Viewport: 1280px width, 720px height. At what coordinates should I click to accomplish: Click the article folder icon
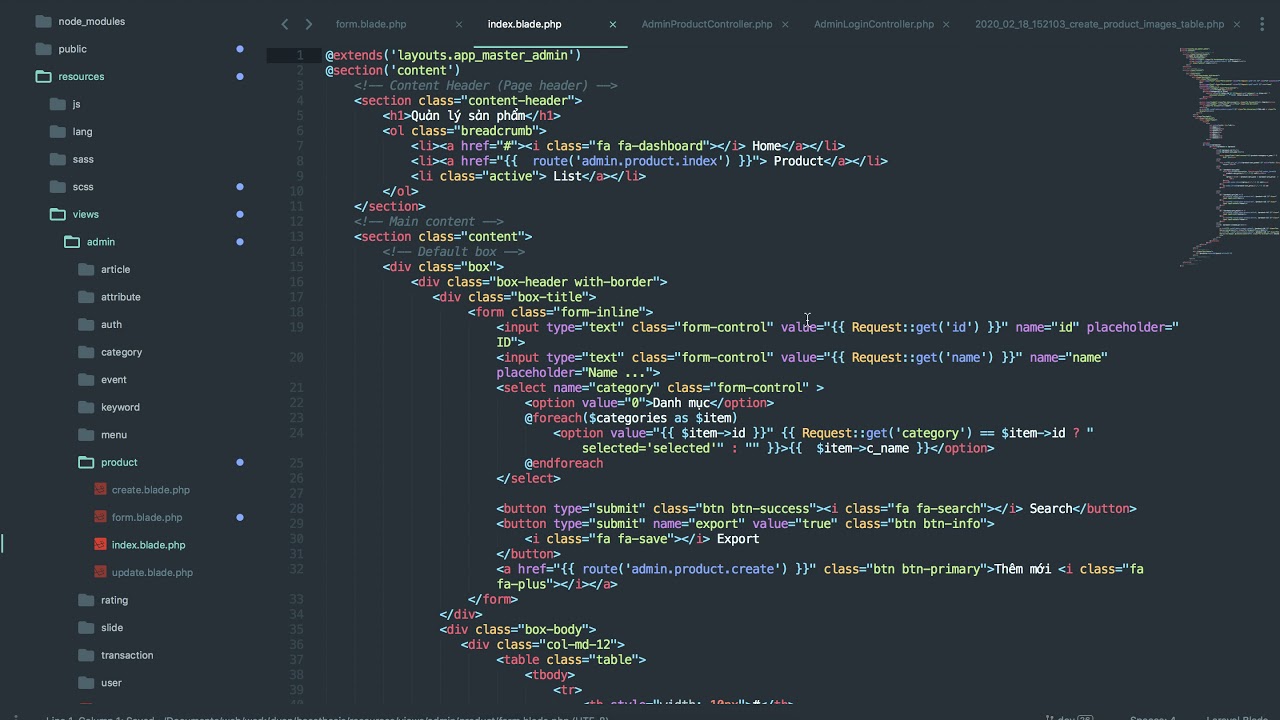85,269
